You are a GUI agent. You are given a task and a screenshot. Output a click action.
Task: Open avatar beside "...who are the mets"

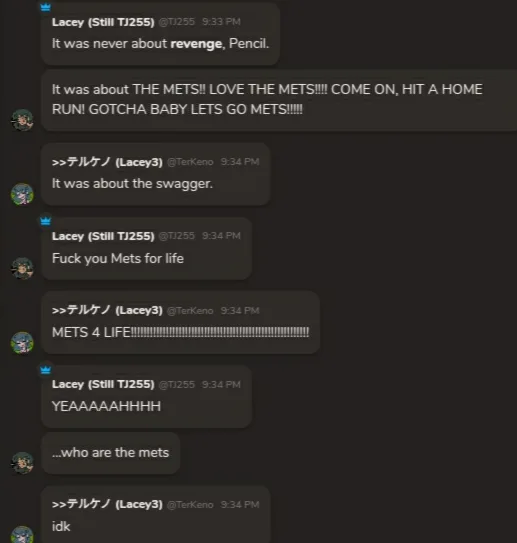pos(23,463)
